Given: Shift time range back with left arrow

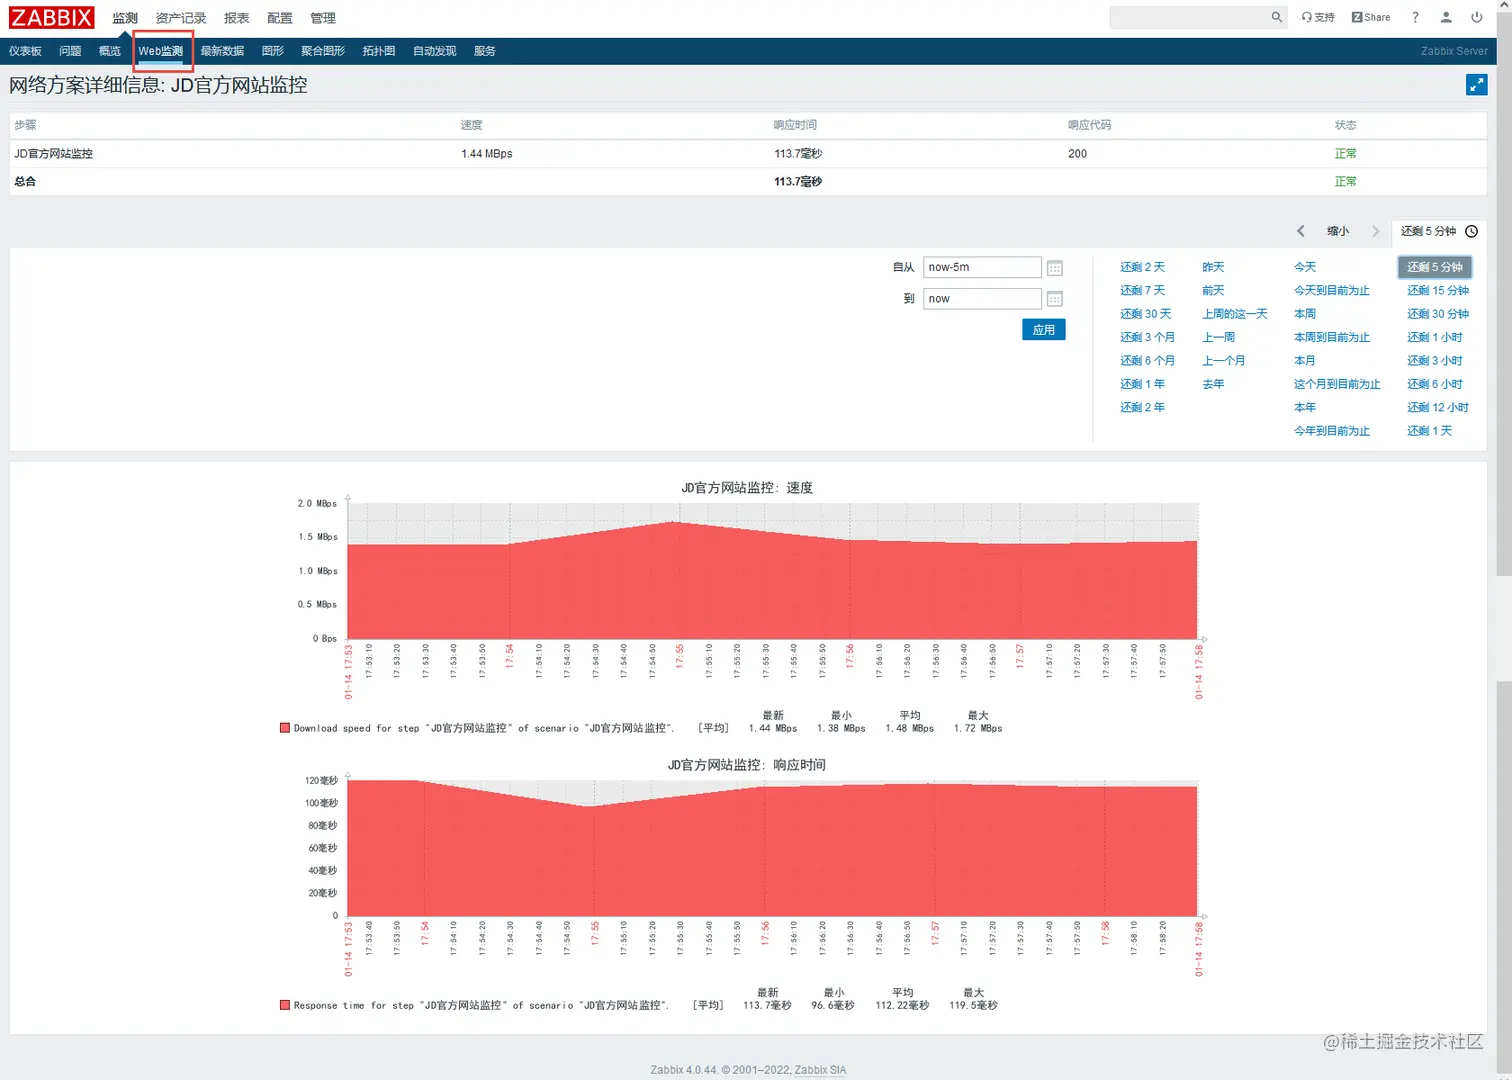Looking at the screenshot, I should point(1300,231).
